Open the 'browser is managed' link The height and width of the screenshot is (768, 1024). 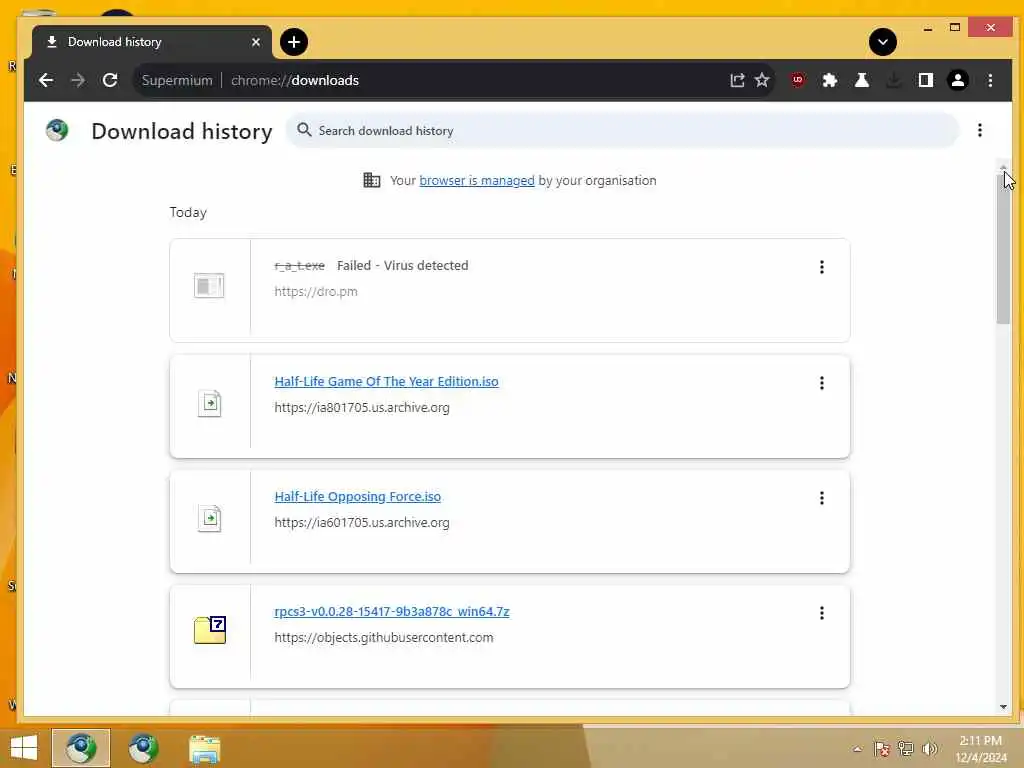pos(477,180)
